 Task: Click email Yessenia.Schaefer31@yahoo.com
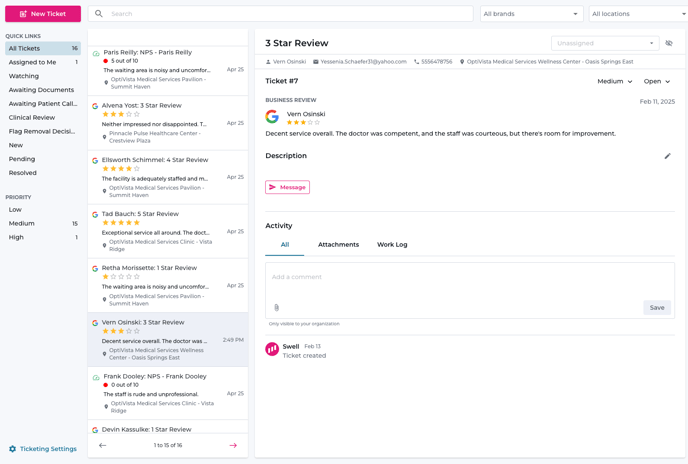point(363,62)
